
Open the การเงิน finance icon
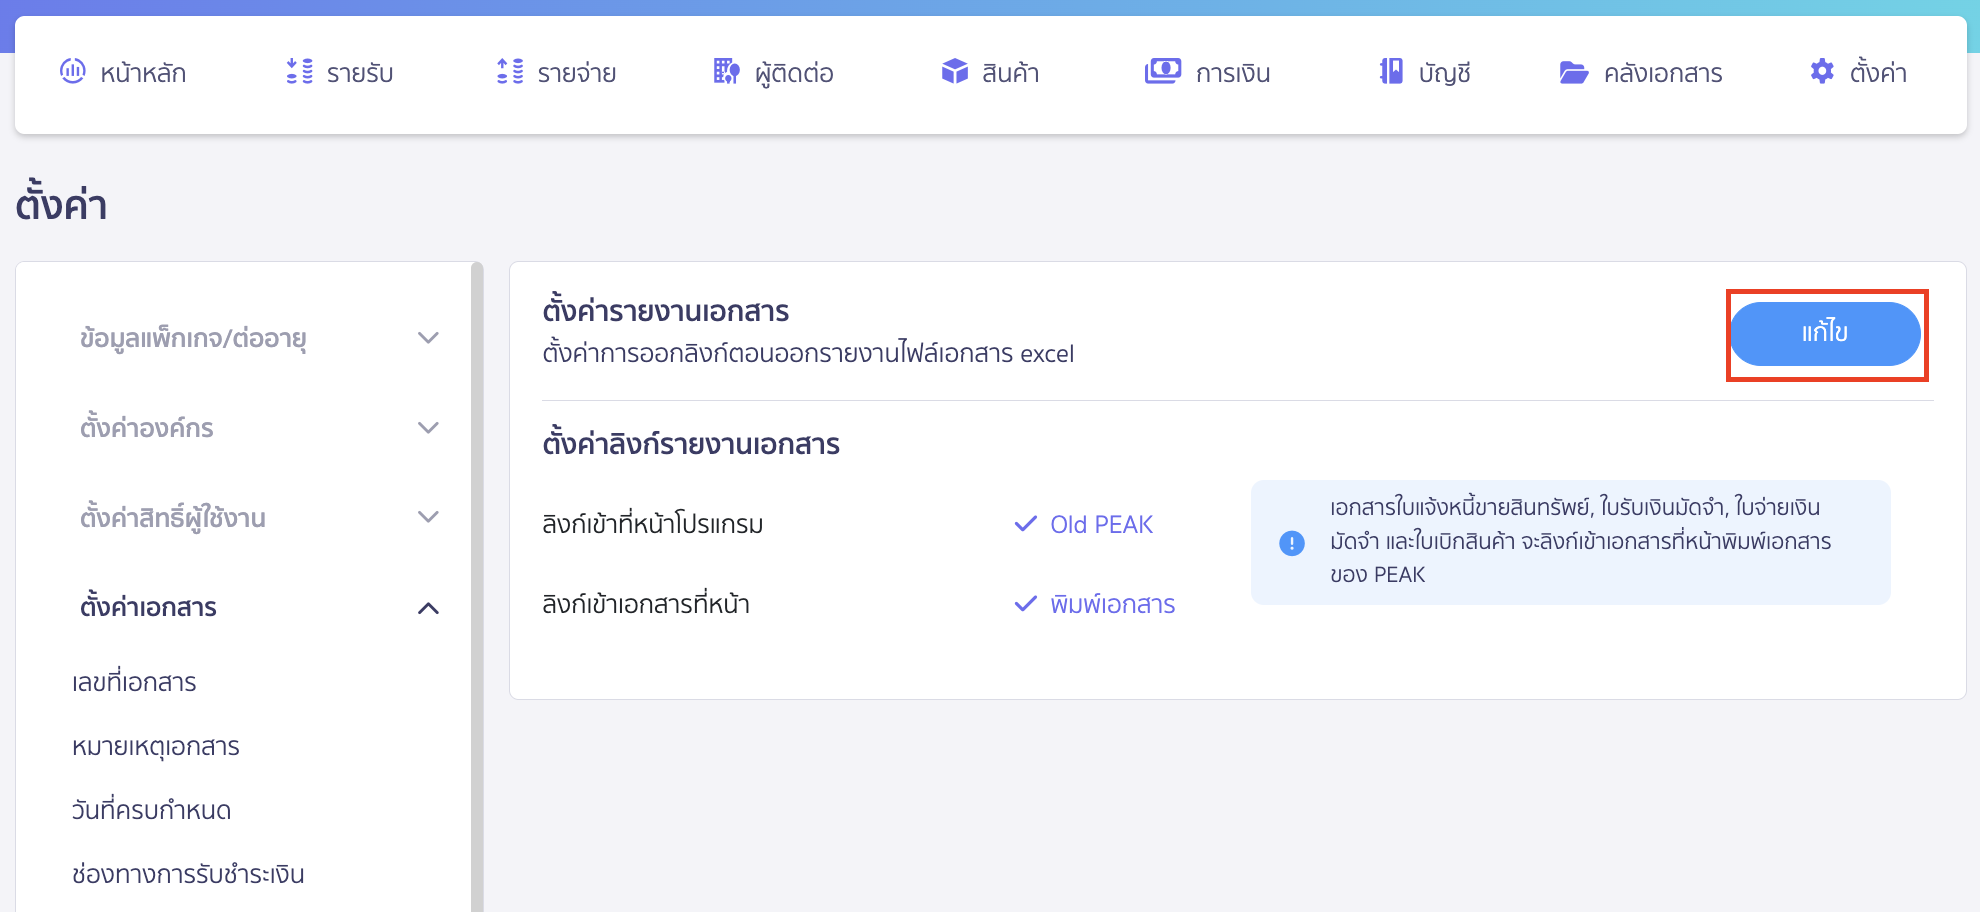(x=1161, y=71)
